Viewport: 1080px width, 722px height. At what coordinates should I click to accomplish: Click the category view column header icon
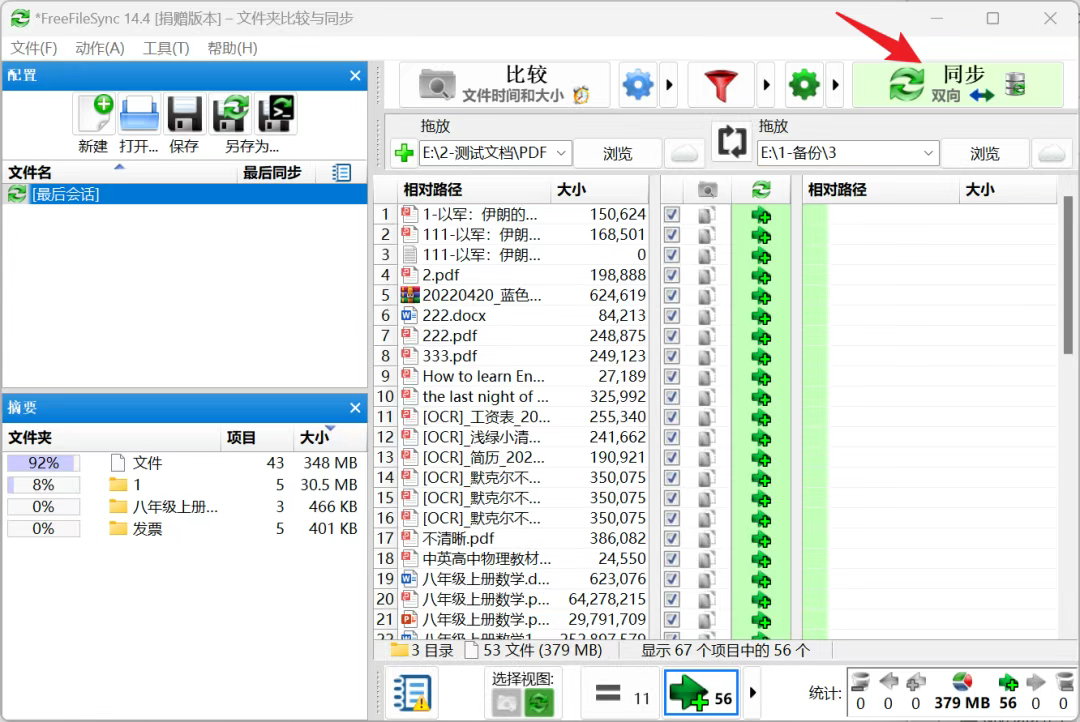(707, 189)
